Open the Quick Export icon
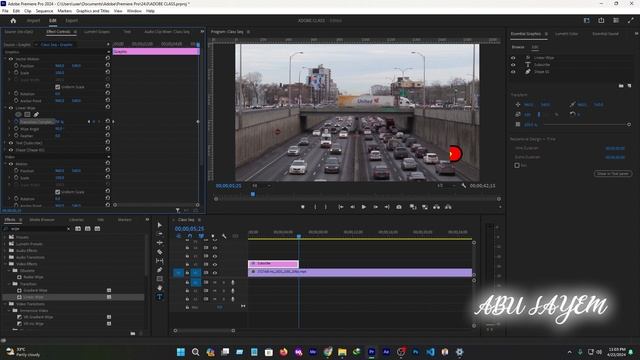Viewport: 640px width, 360px height. [601, 20]
